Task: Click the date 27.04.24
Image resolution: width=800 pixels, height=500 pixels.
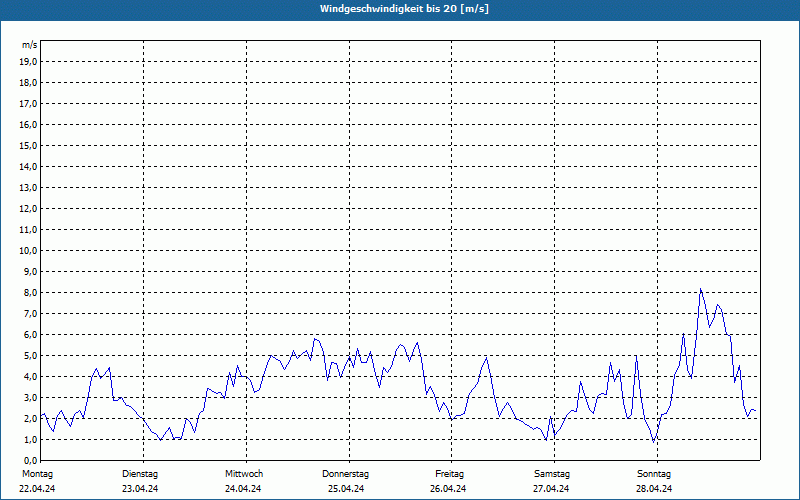Action: pyautogui.click(x=551, y=489)
